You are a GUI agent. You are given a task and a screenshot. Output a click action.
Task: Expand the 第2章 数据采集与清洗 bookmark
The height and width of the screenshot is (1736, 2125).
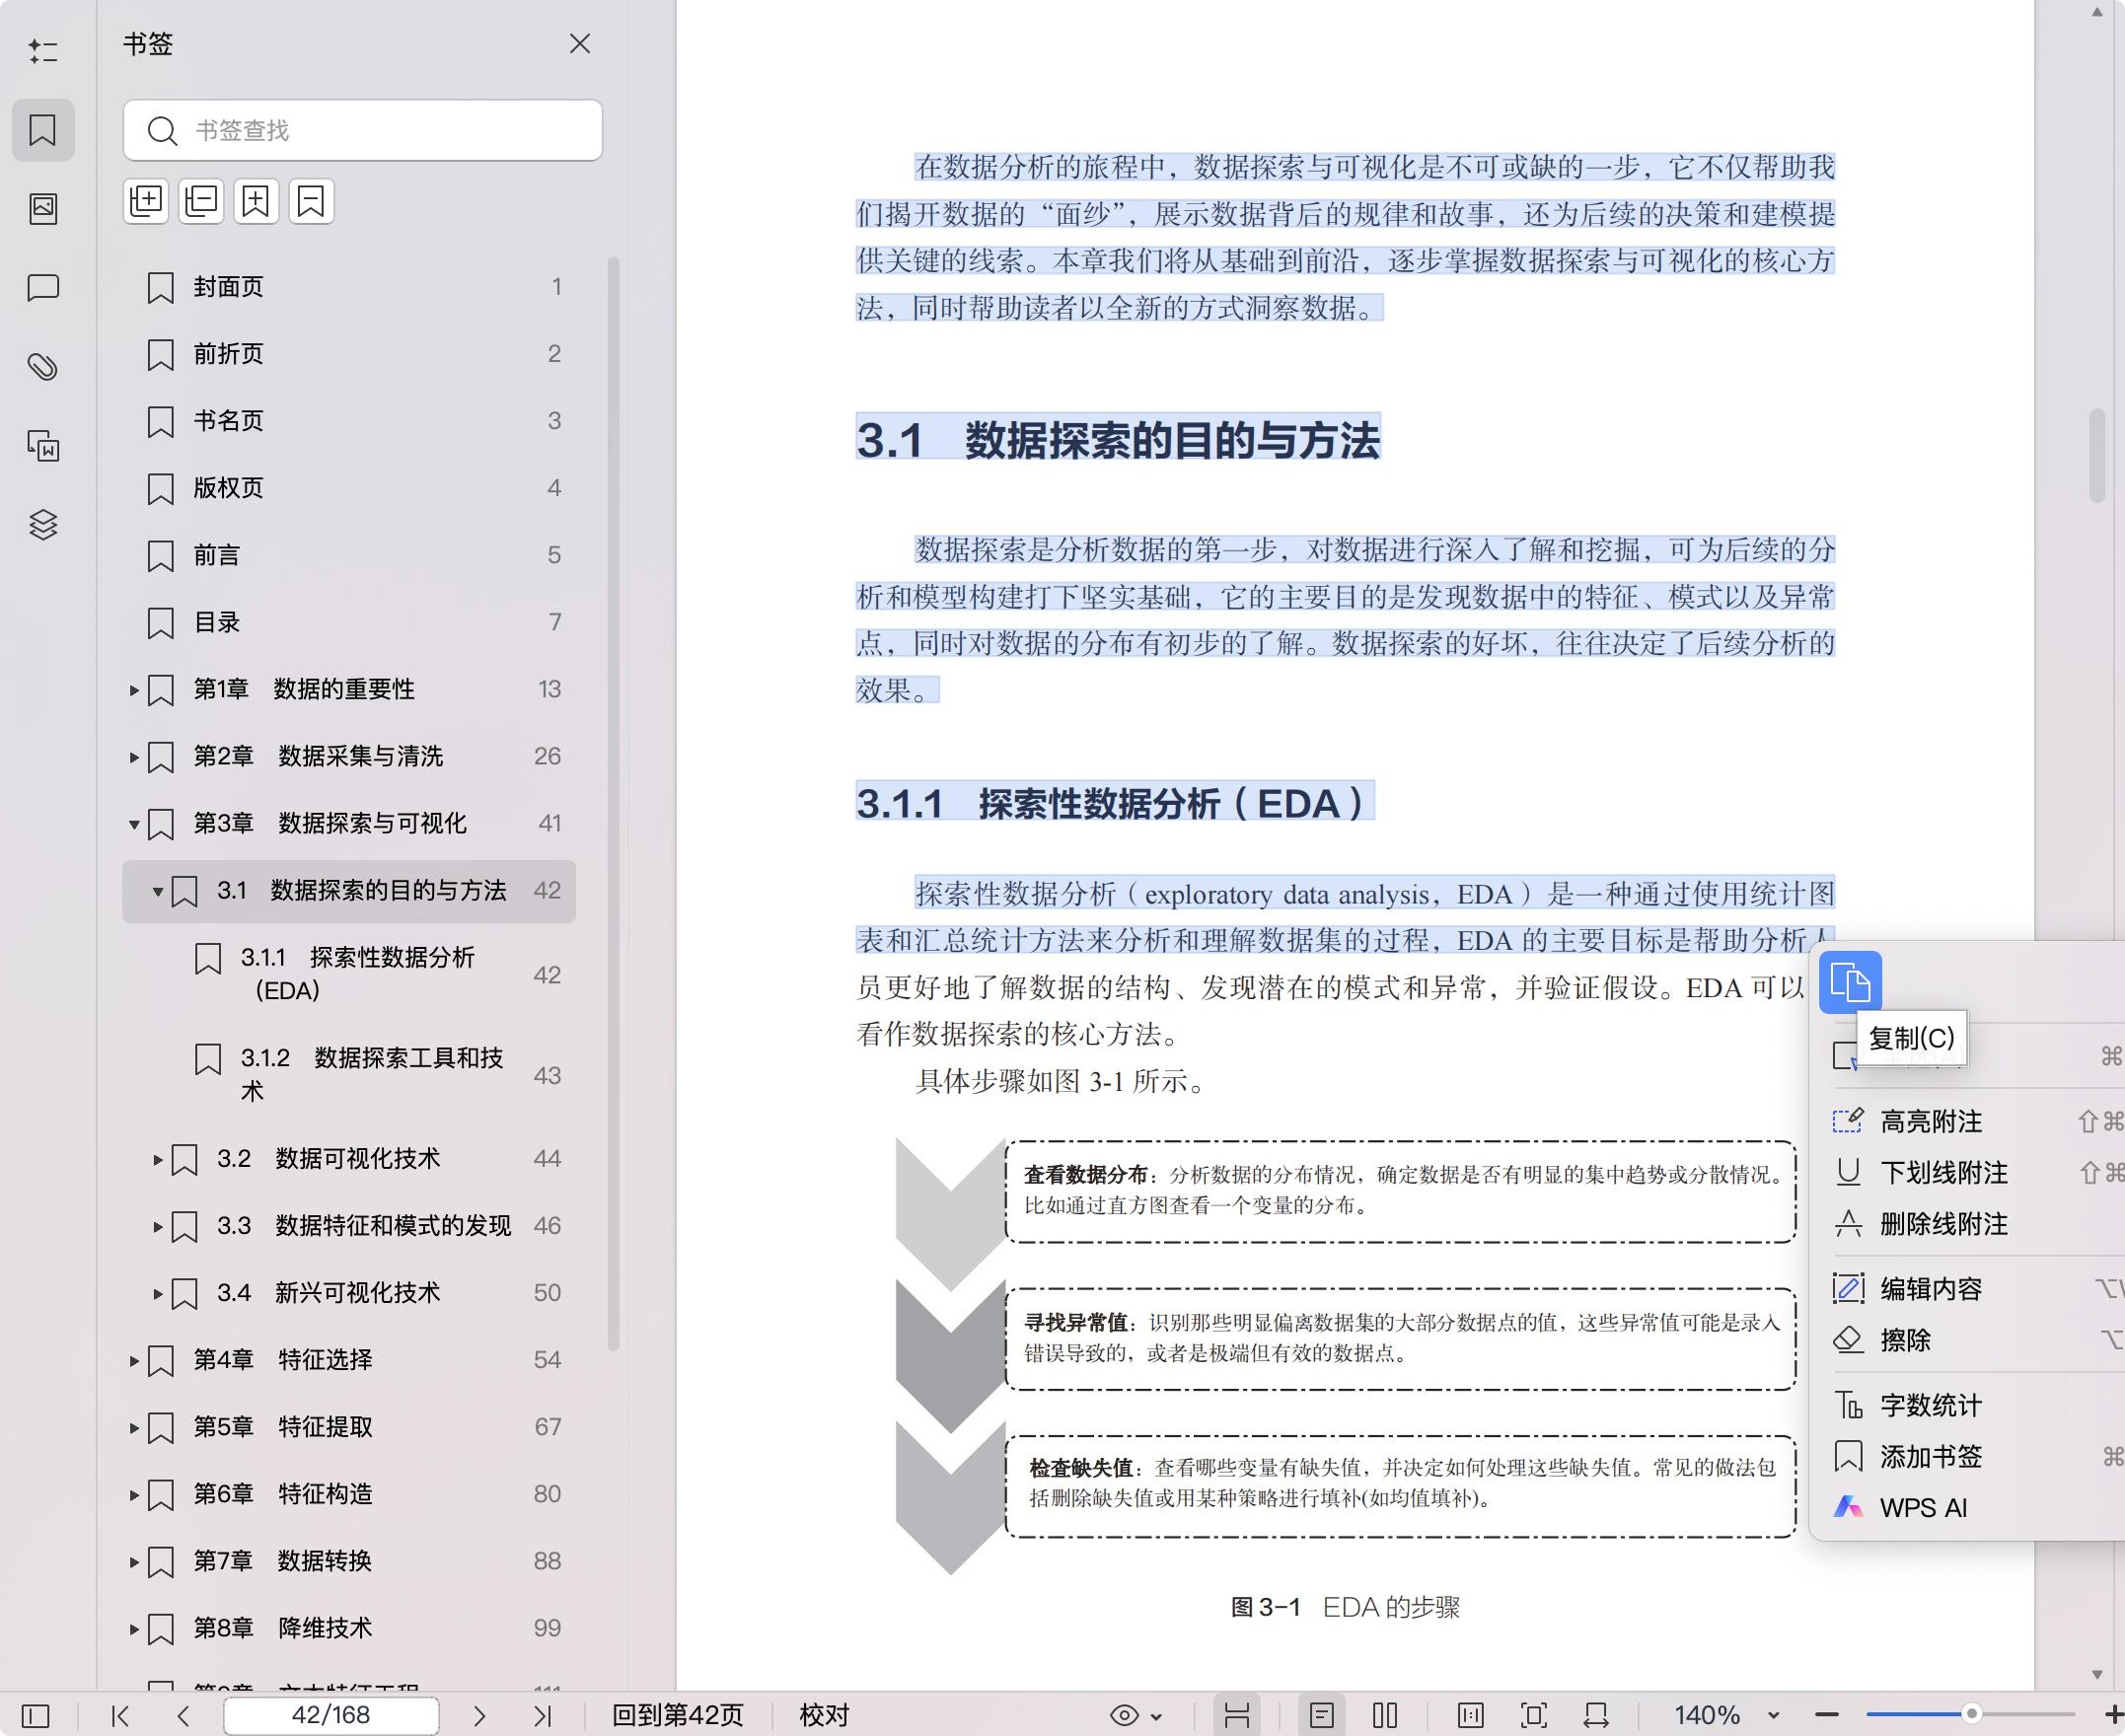(133, 757)
